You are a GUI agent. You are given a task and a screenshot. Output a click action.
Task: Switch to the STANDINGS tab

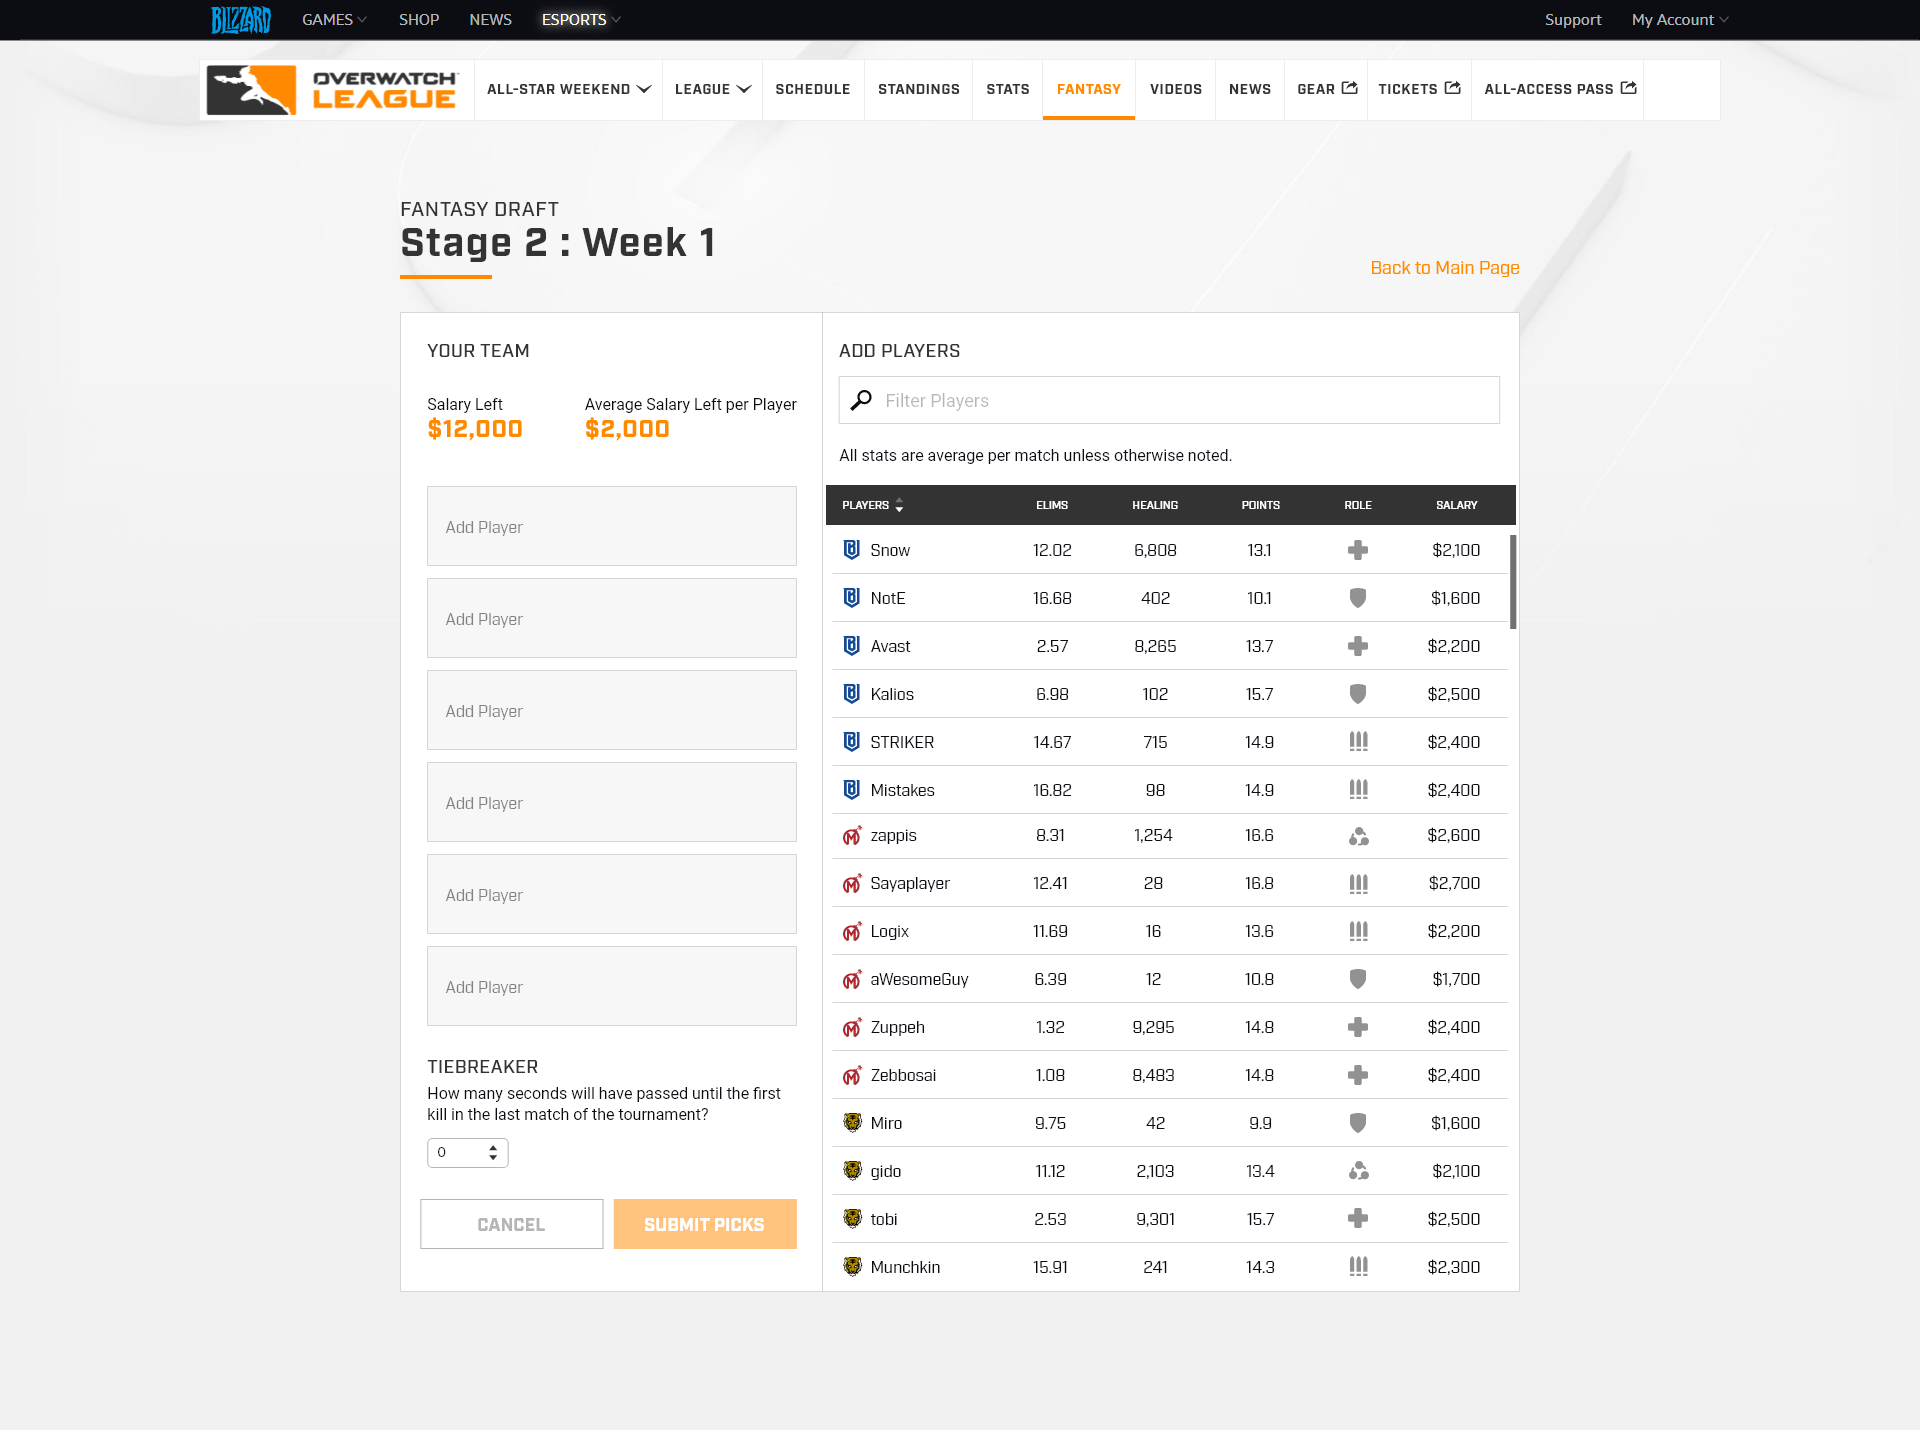(x=918, y=89)
